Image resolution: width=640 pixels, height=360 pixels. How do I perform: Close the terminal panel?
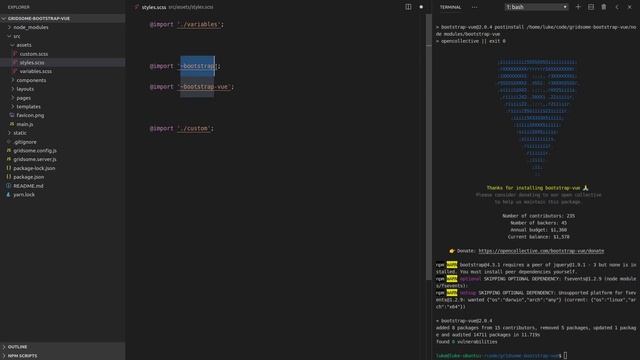point(629,7)
